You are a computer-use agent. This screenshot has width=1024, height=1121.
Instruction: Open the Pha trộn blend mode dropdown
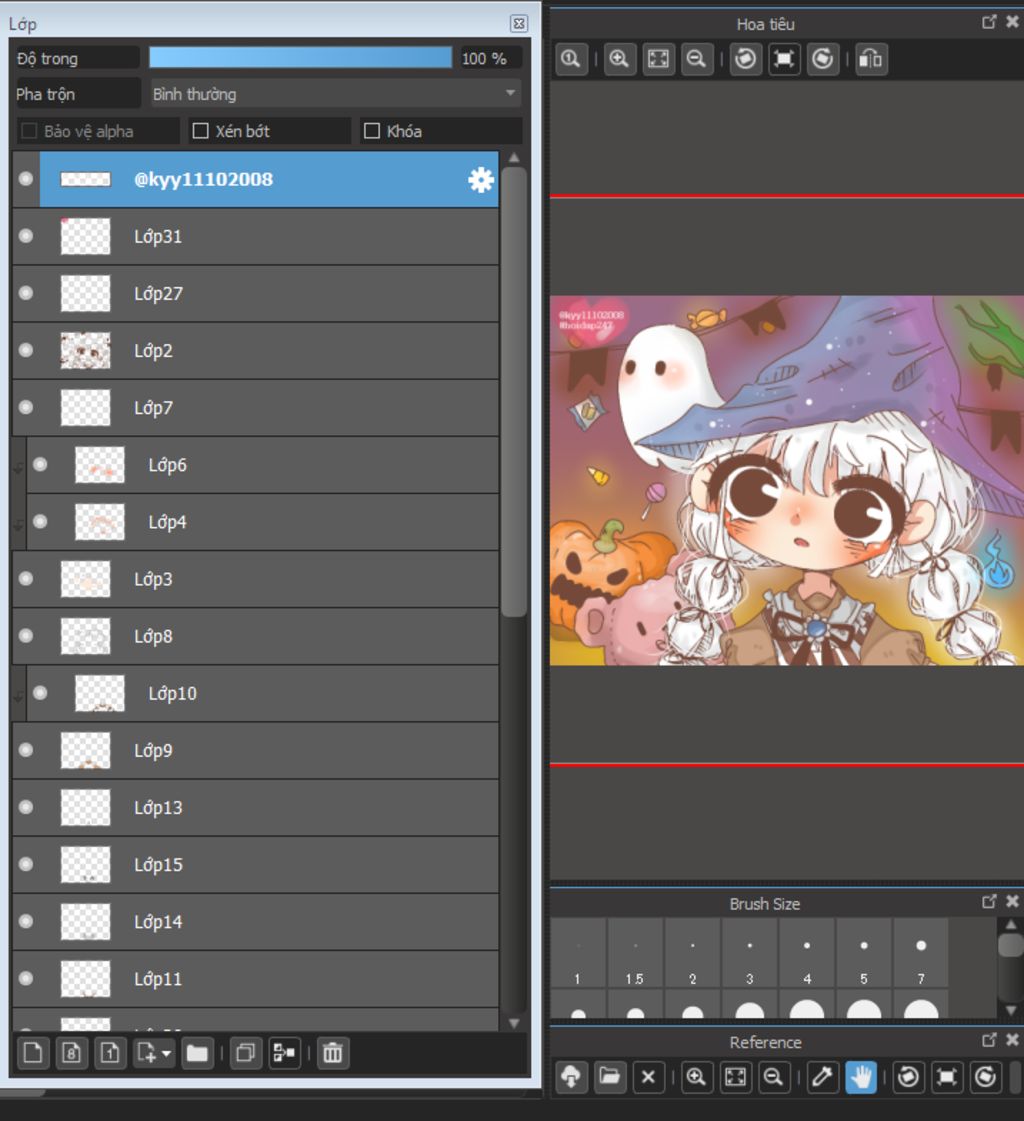pyautogui.click(x=335, y=94)
